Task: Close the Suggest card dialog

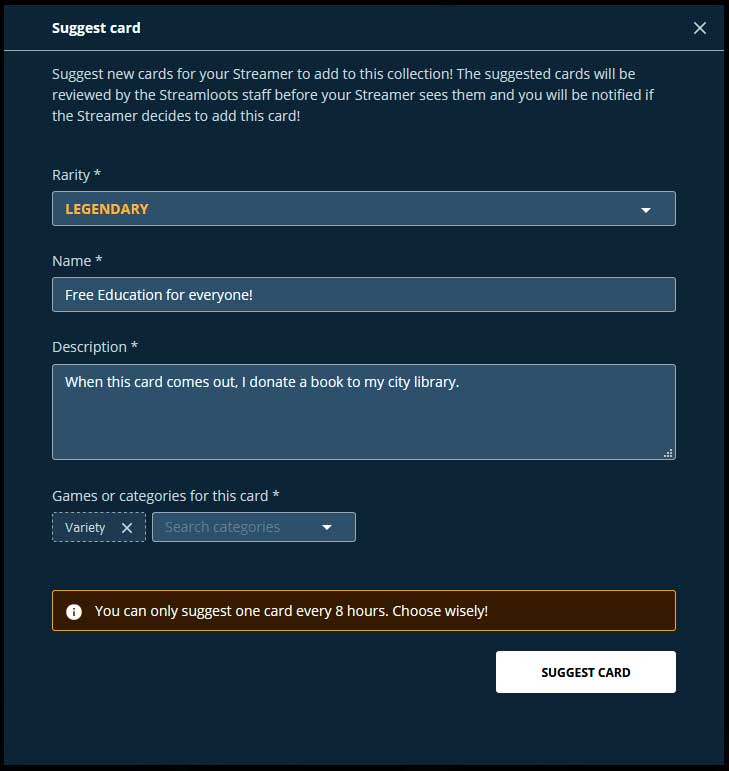Action: point(700,28)
